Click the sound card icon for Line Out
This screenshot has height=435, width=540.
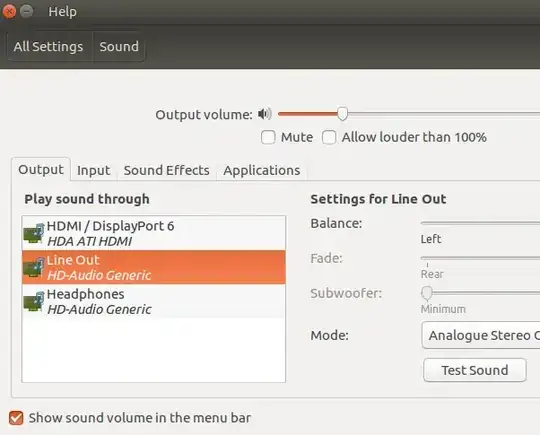[34, 267]
